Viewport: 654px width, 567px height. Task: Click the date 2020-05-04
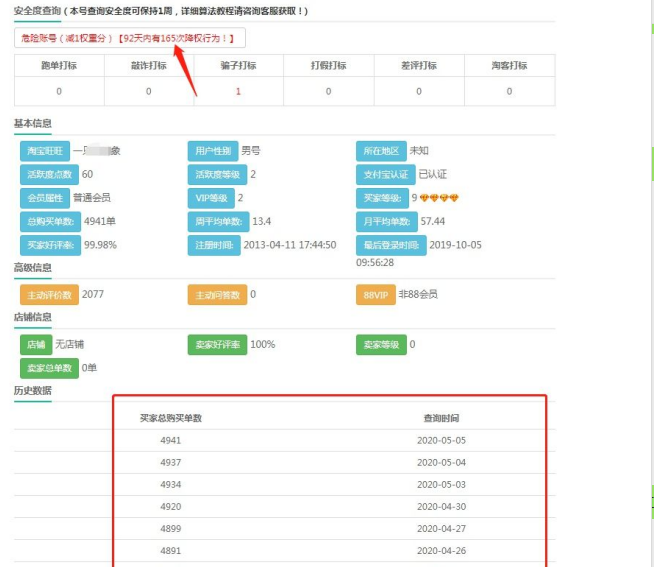441,463
